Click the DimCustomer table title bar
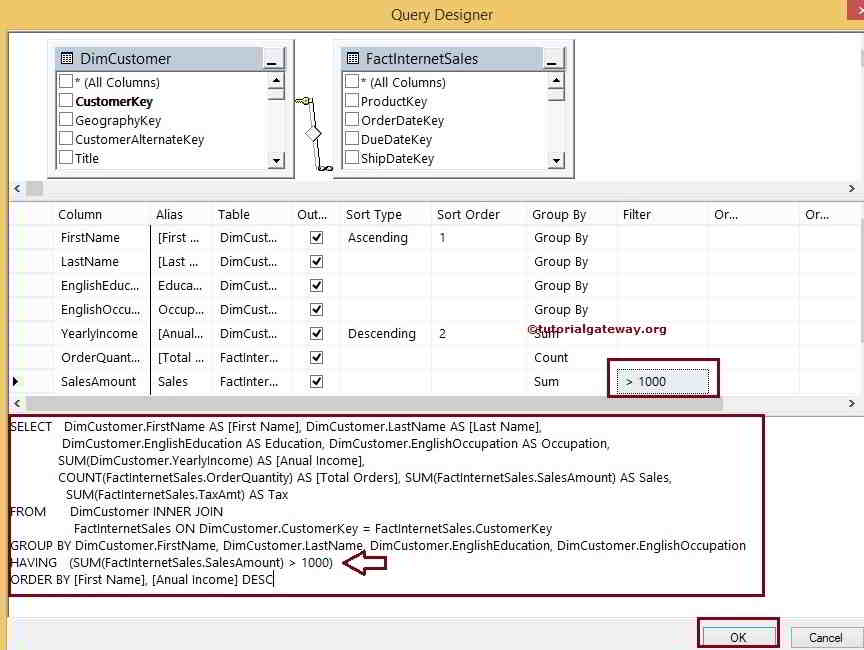The height and width of the screenshot is (650, 864). (x=159, y=58)
